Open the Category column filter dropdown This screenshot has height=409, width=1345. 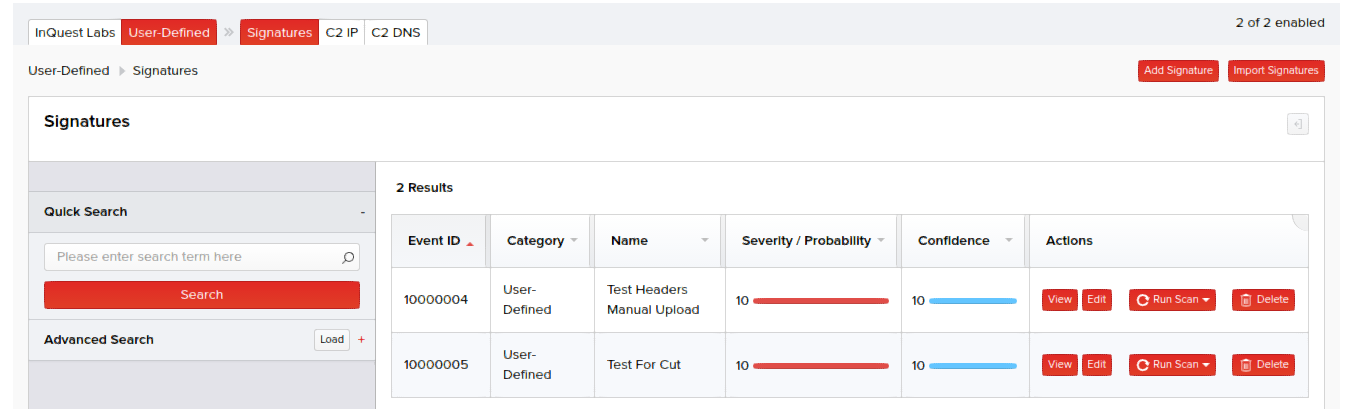click(x=574, y=241)
